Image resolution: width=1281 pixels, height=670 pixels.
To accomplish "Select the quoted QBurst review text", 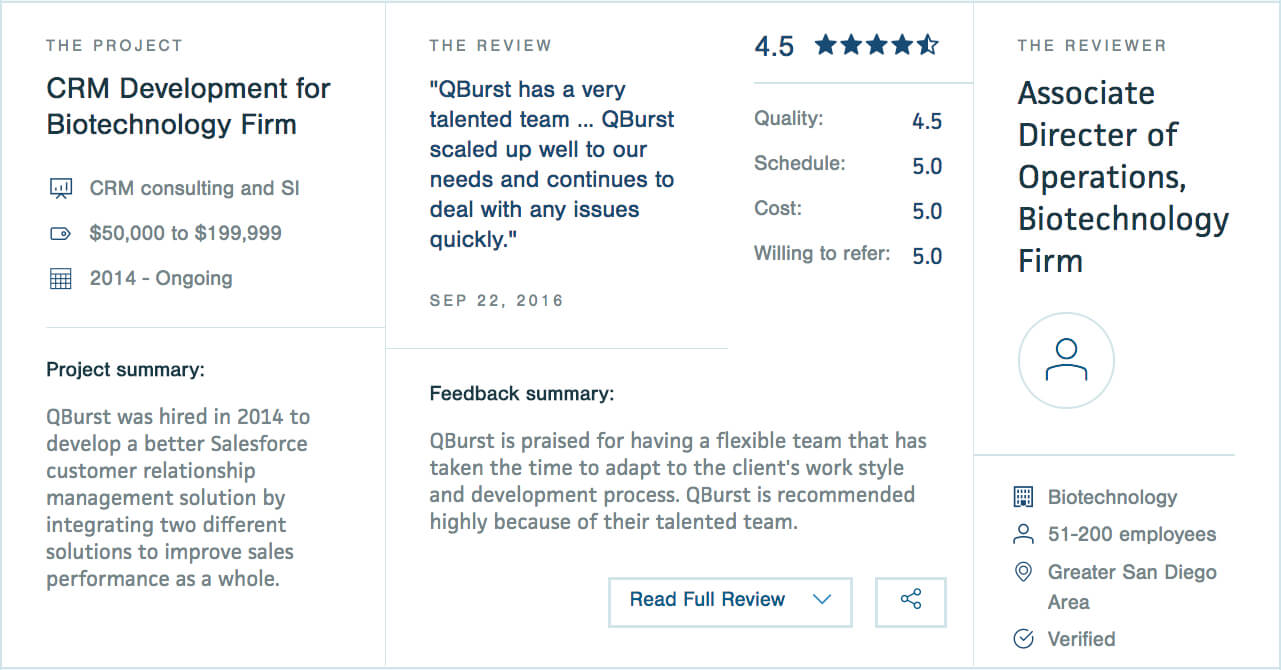I will click(x=552, y=164).
